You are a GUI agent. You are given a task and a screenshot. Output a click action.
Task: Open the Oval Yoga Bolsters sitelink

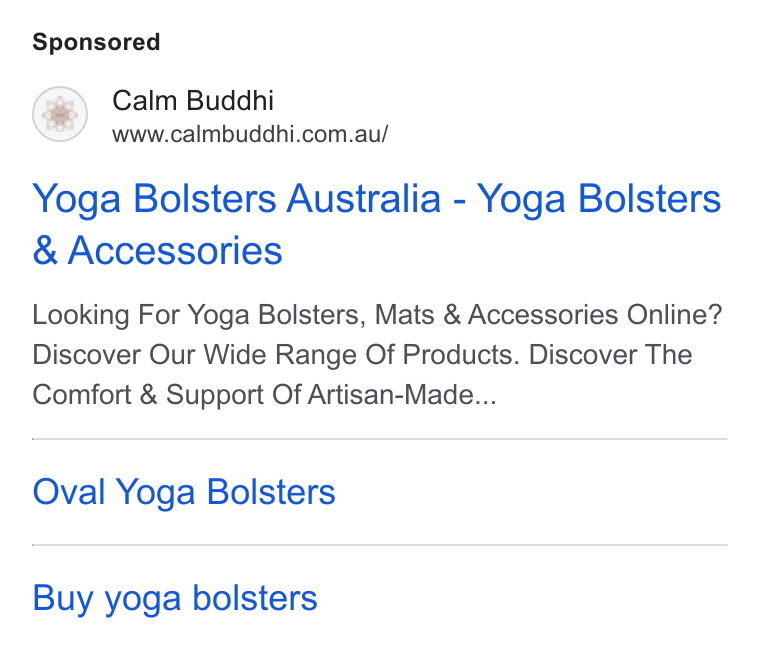[x=184, y=492]
